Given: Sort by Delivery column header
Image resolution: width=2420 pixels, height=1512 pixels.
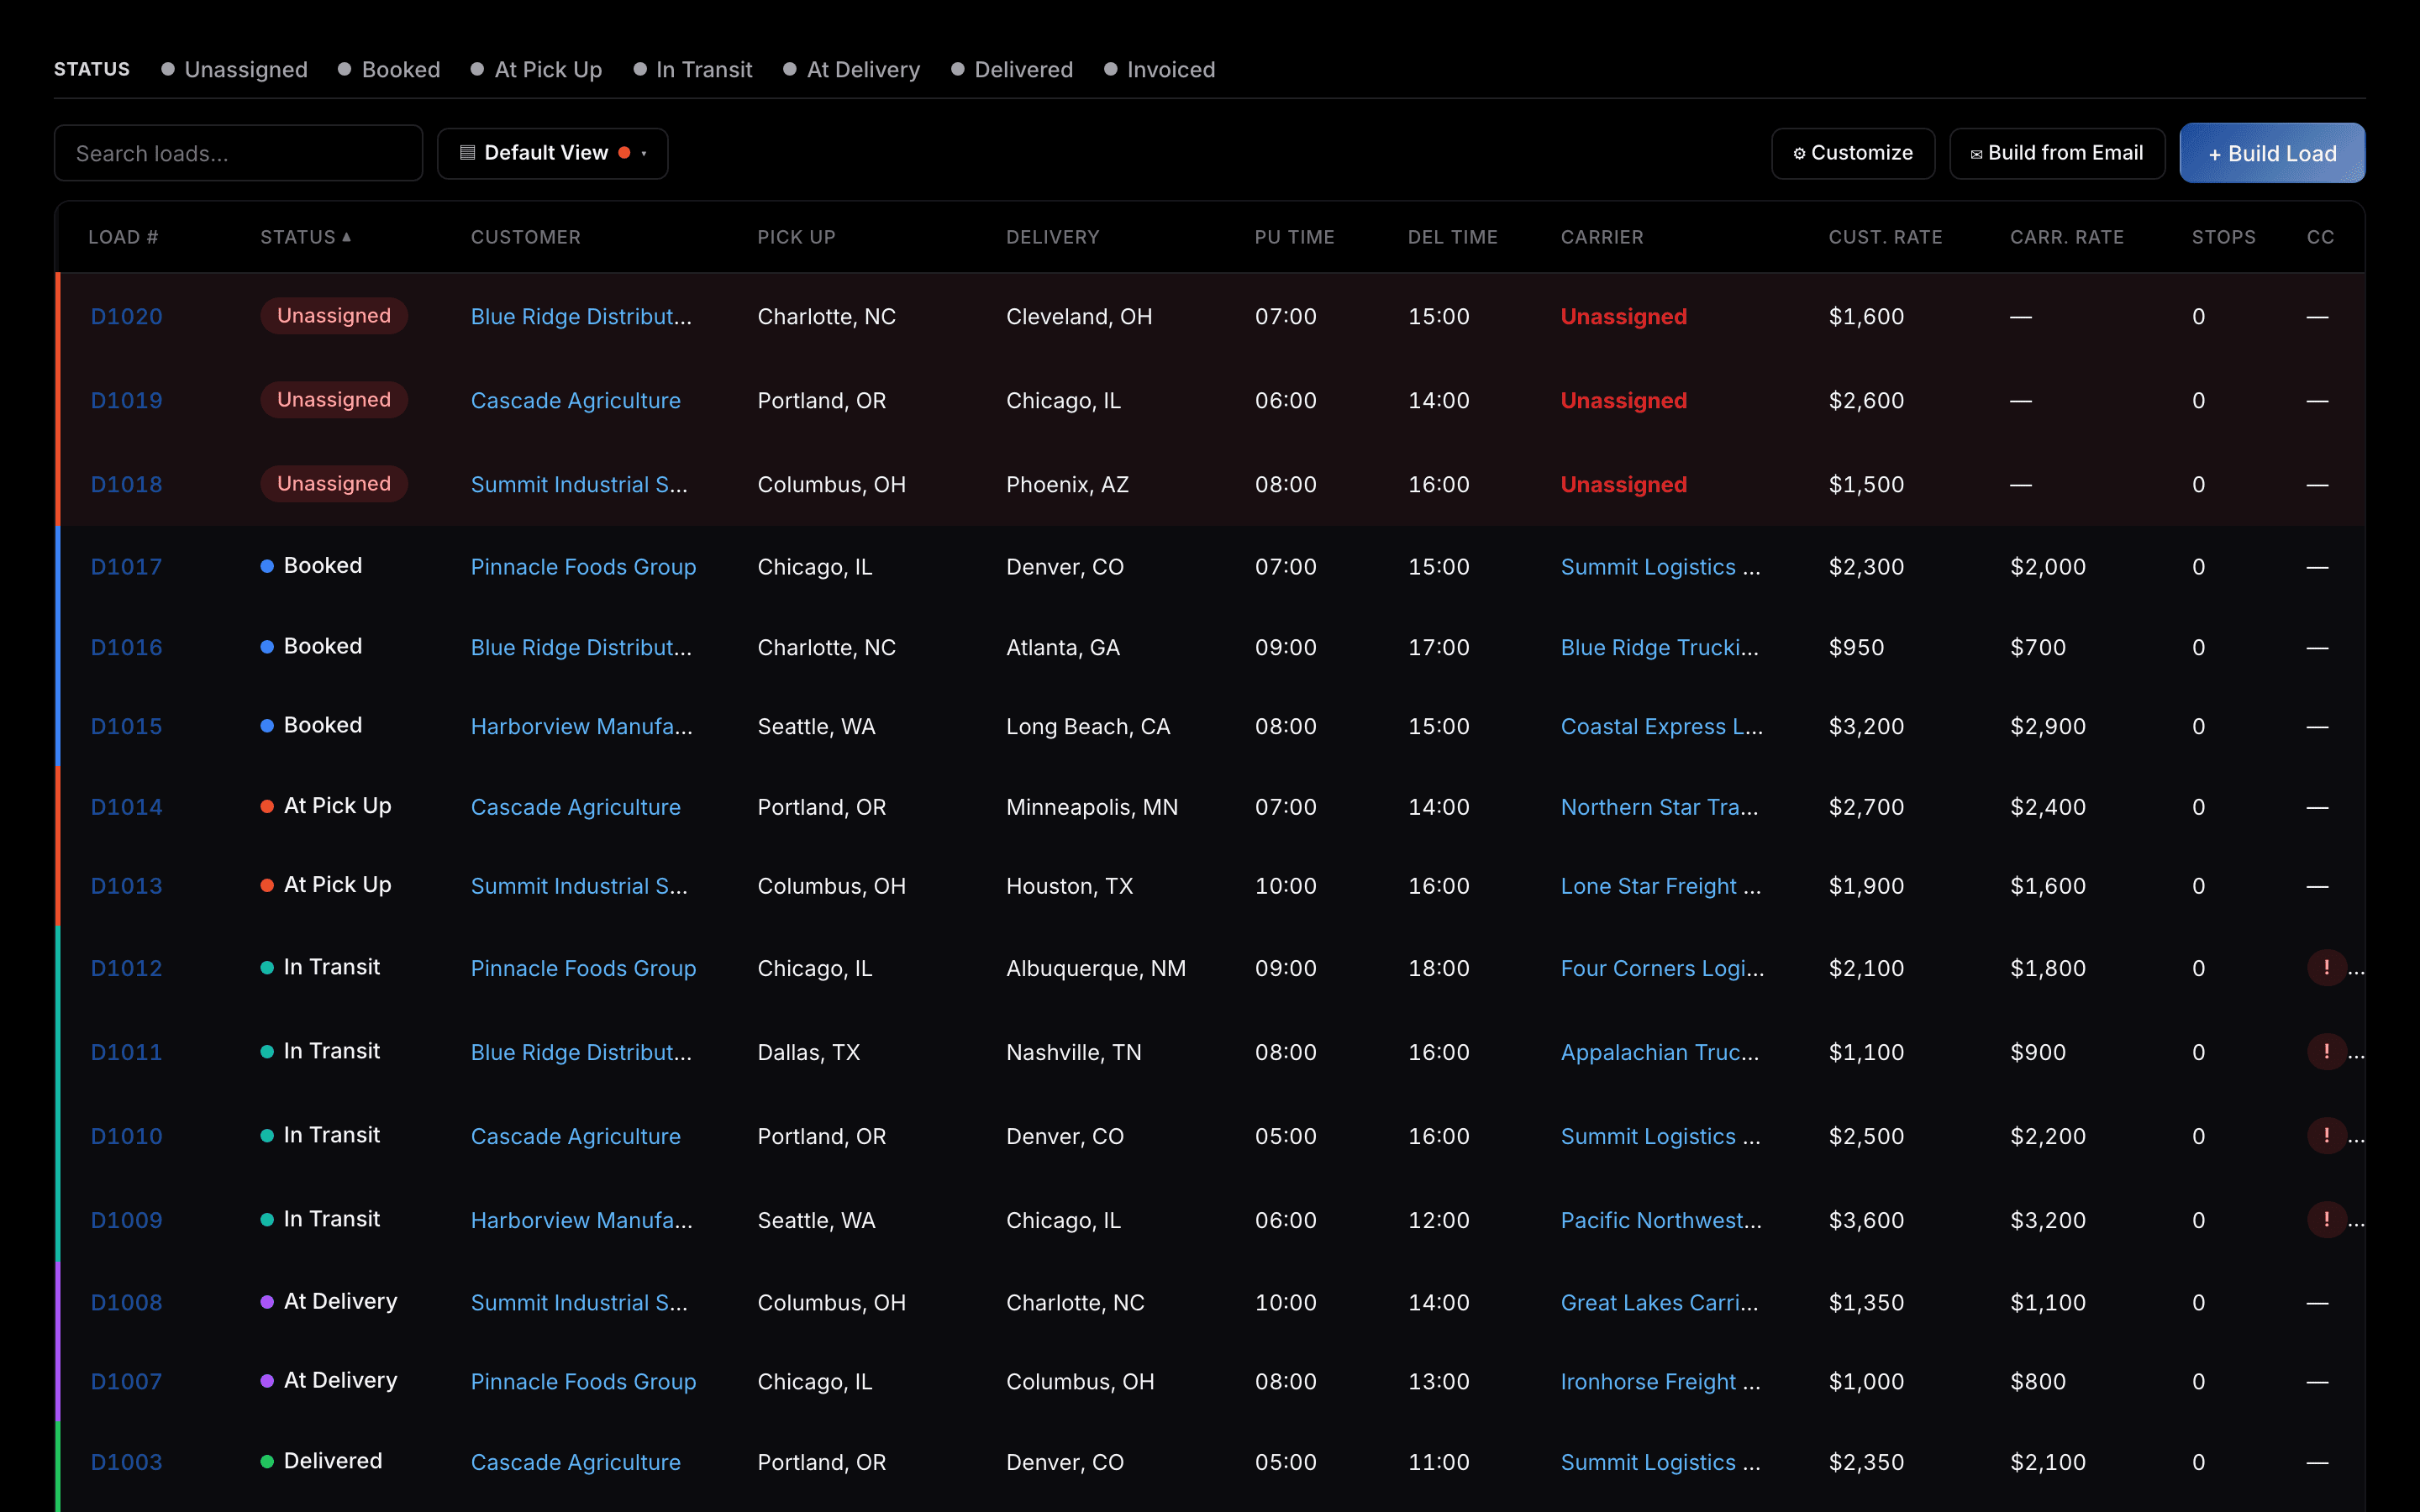Looking at the screenshot, I should (1052, 237).
